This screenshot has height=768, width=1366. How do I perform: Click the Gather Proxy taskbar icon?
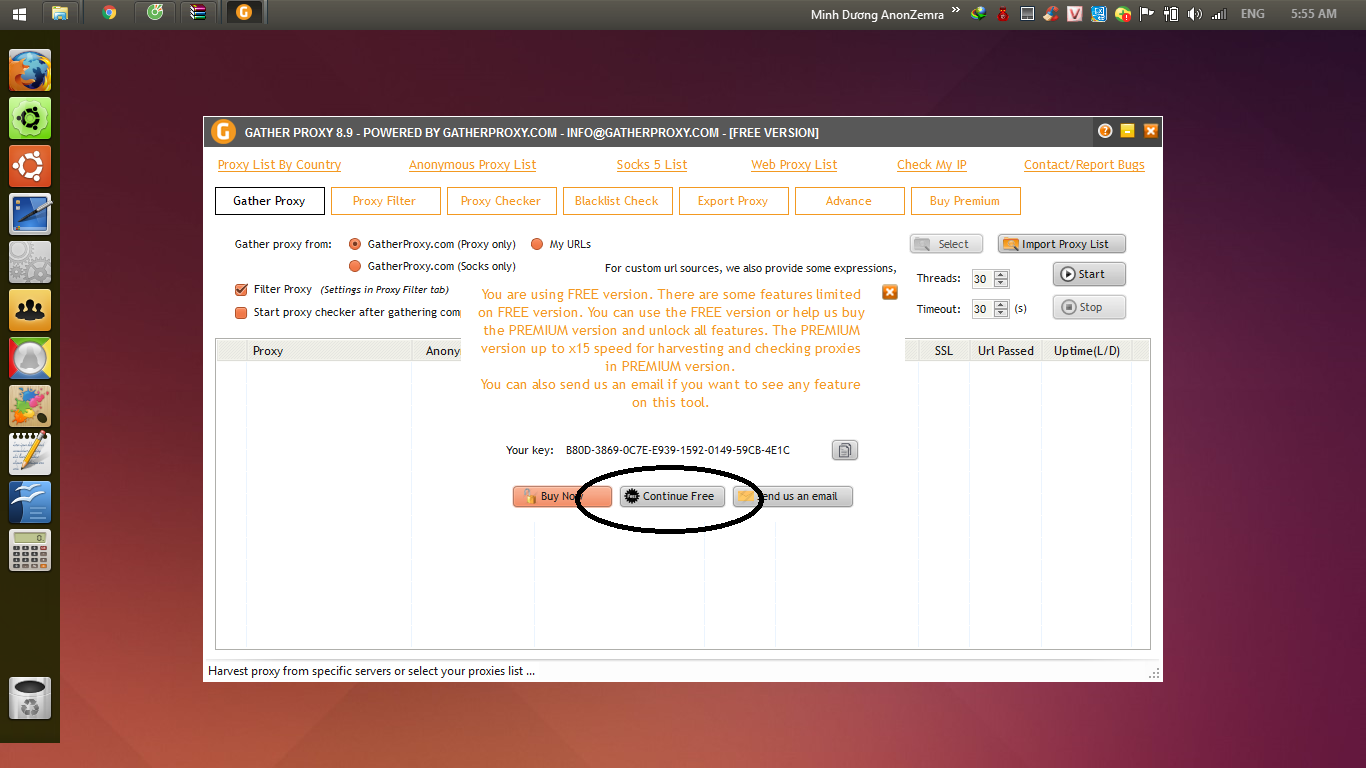[244, 14]
